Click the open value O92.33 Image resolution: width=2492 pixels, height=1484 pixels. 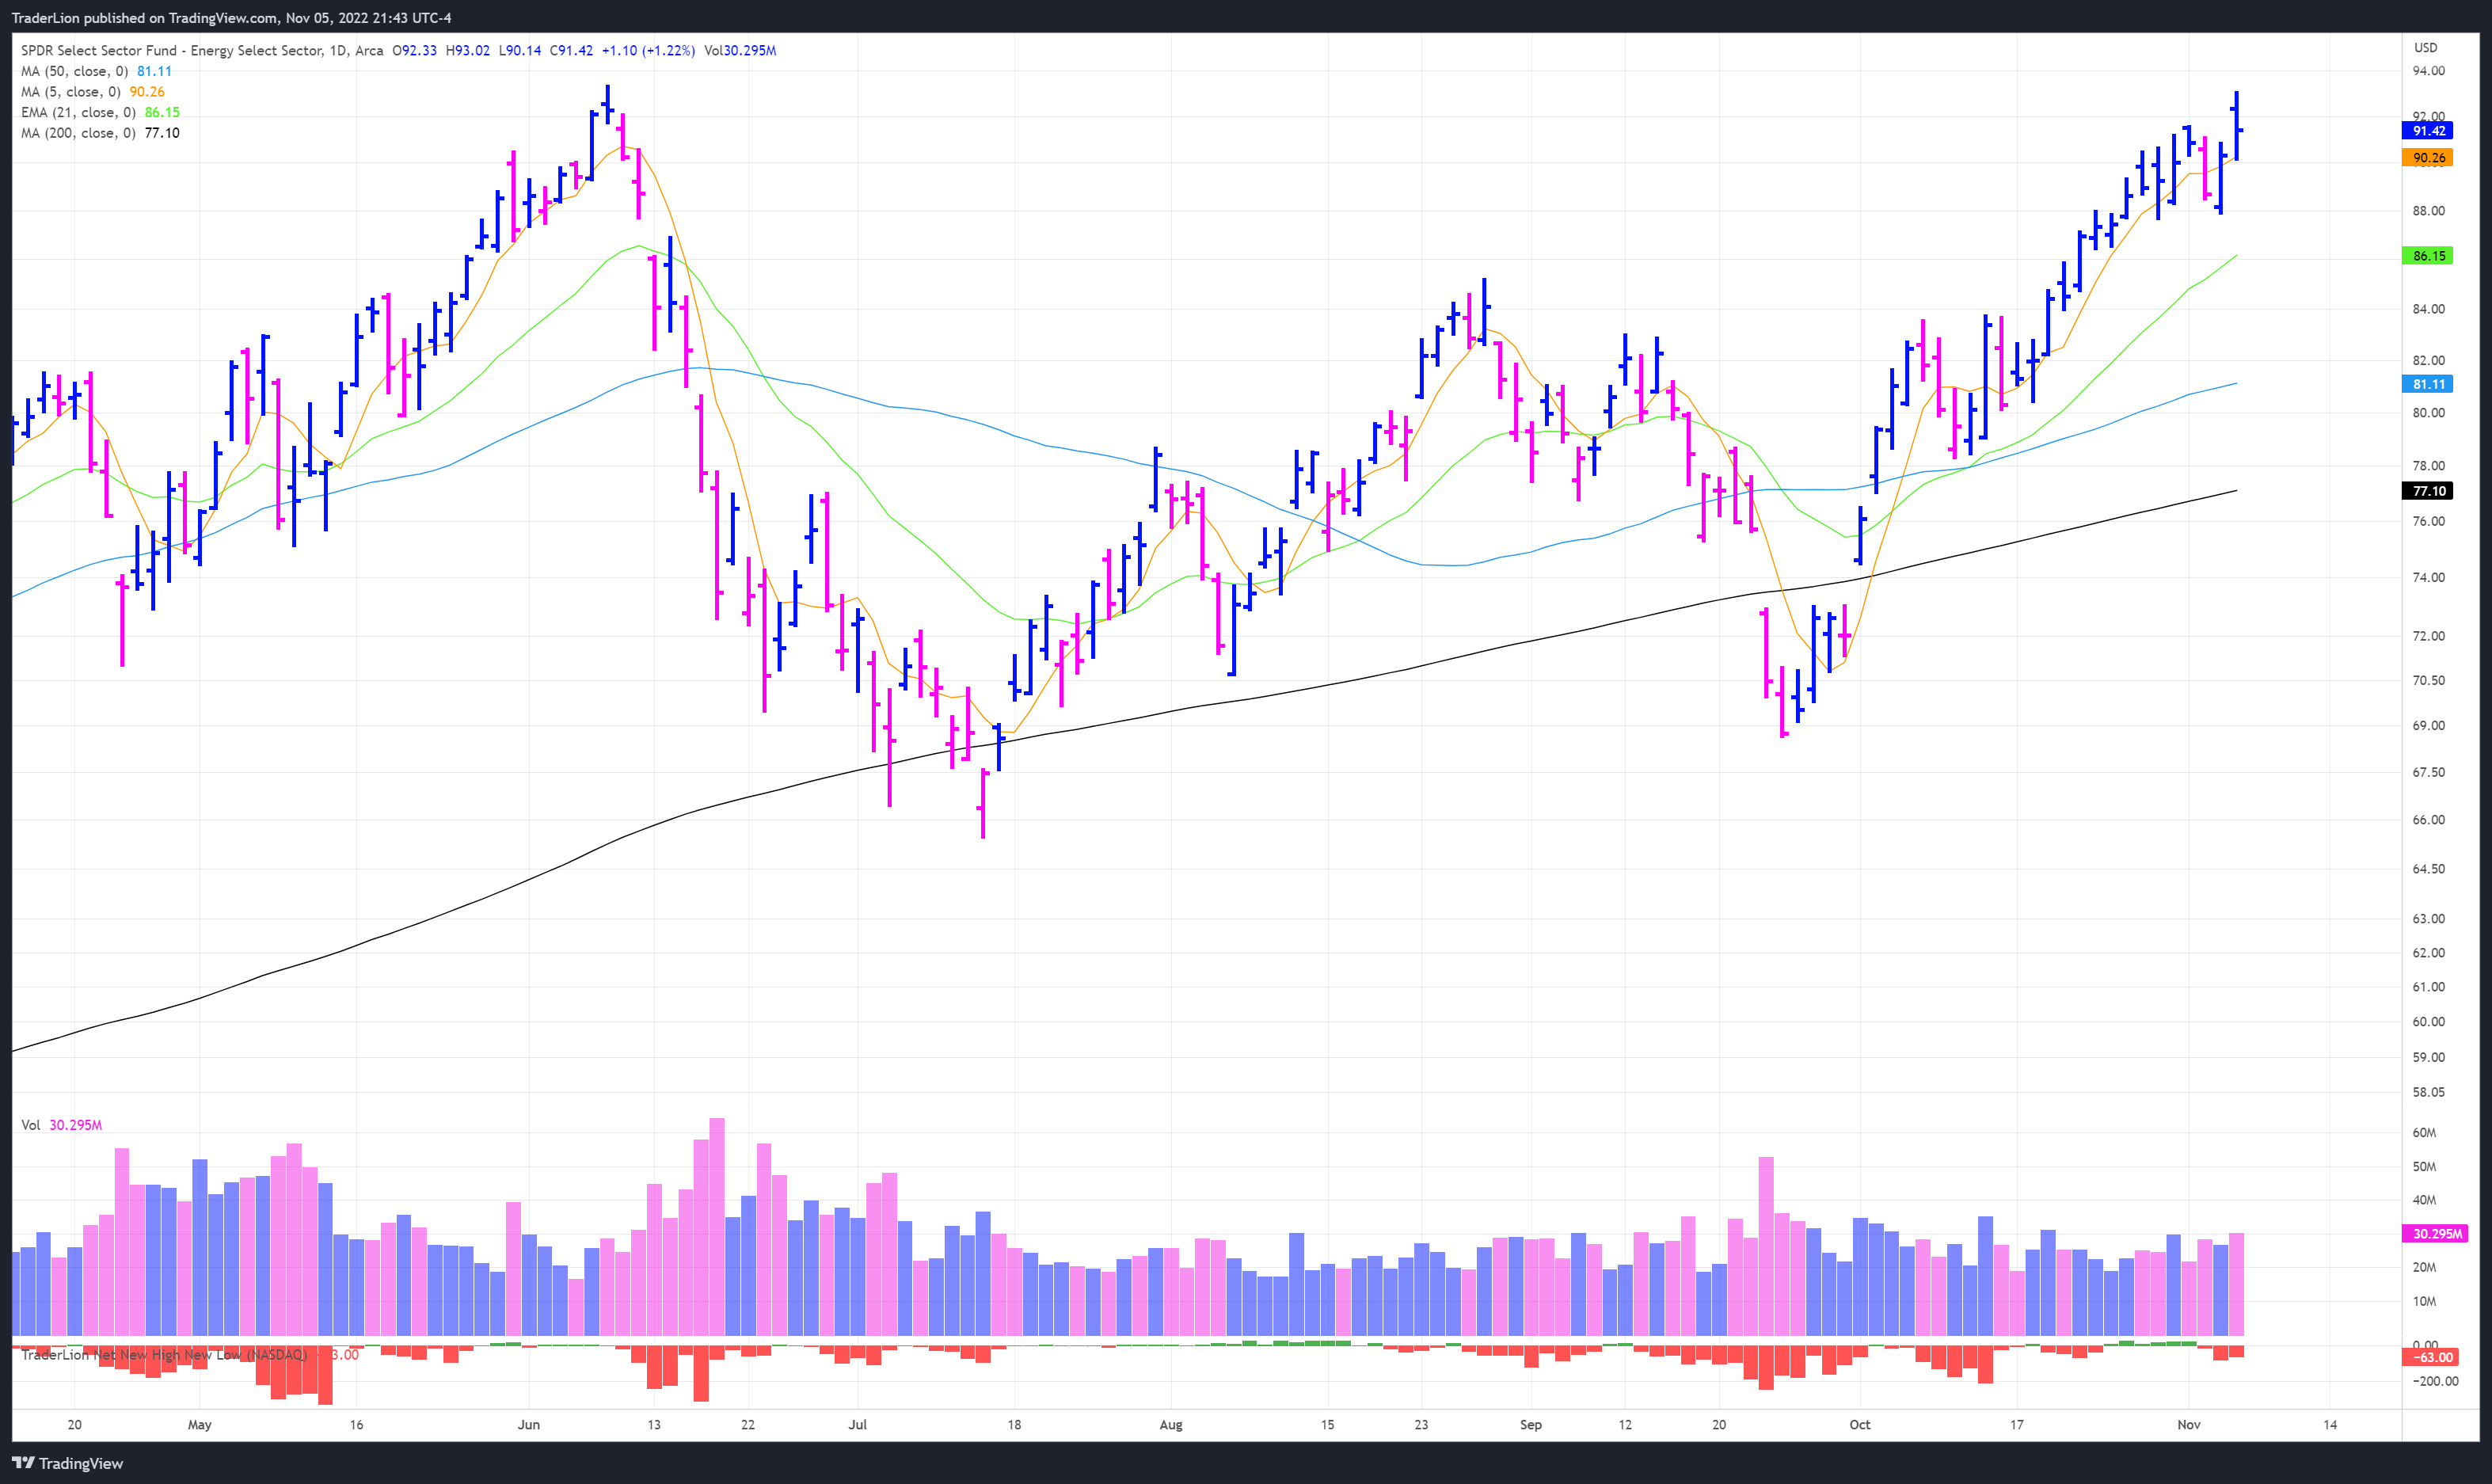[x=414, y=50]
